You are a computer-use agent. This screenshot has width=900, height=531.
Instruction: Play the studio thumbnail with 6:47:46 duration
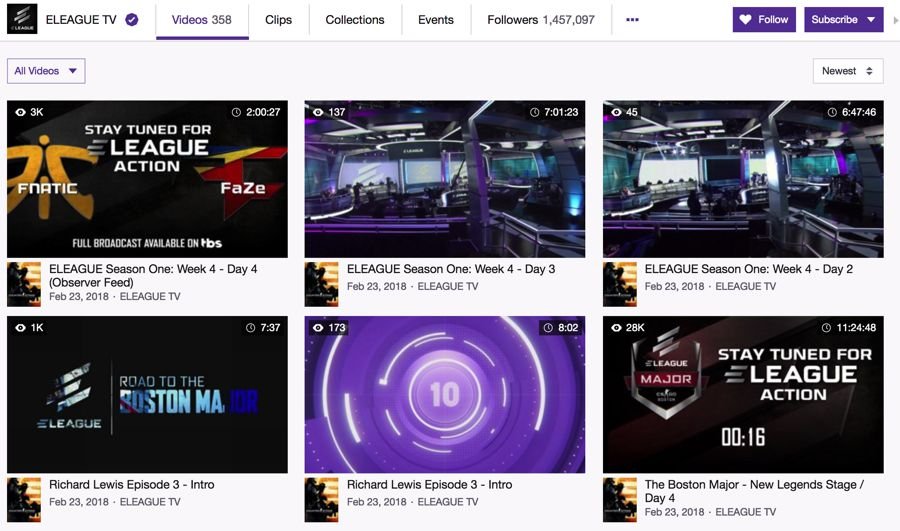coord(743,179)
